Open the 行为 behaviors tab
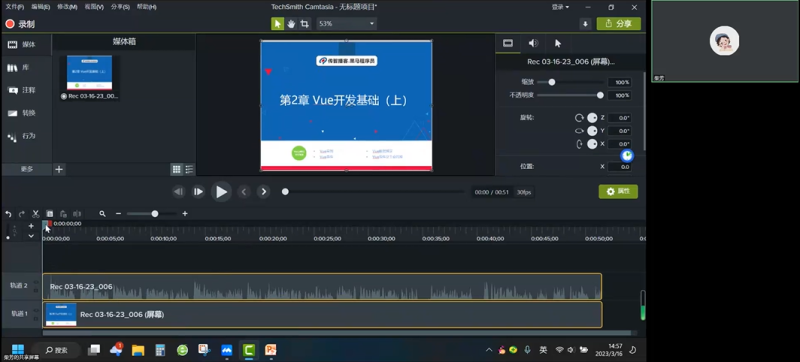The image size is (800, 362). (26, 136)
